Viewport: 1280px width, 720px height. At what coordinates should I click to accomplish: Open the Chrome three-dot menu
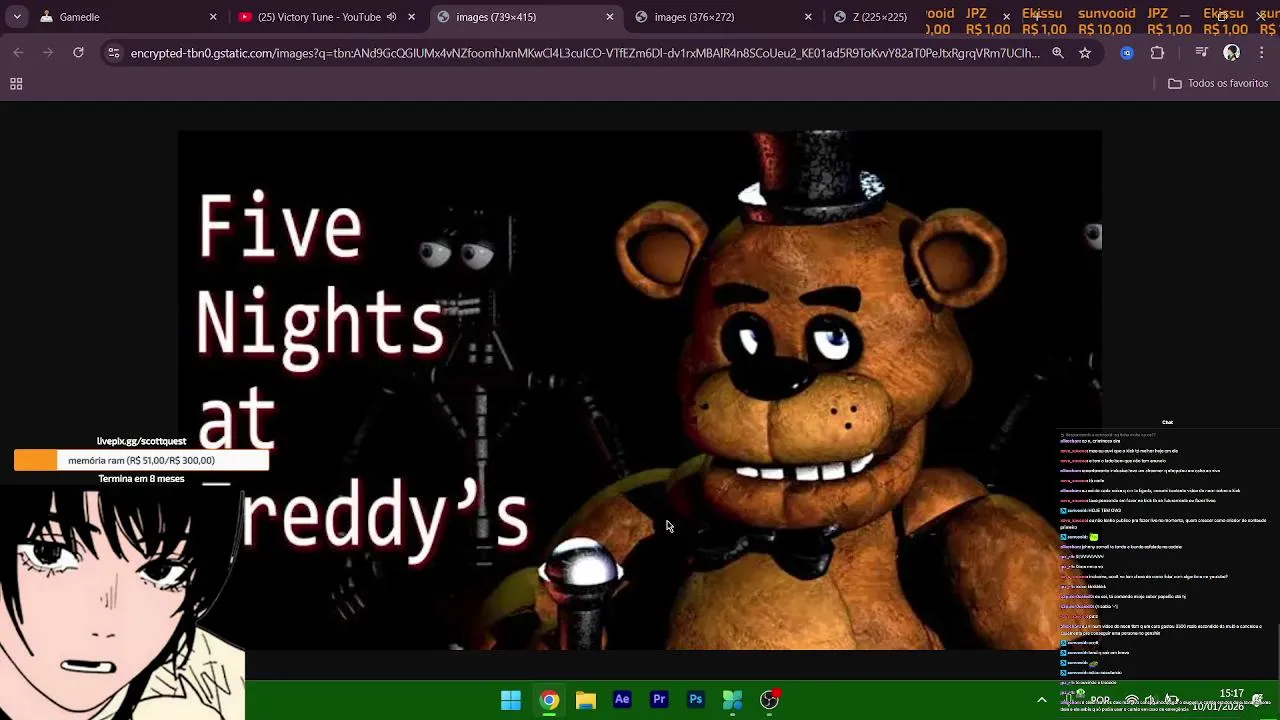pyautogui.click(x=1262, y=53)
